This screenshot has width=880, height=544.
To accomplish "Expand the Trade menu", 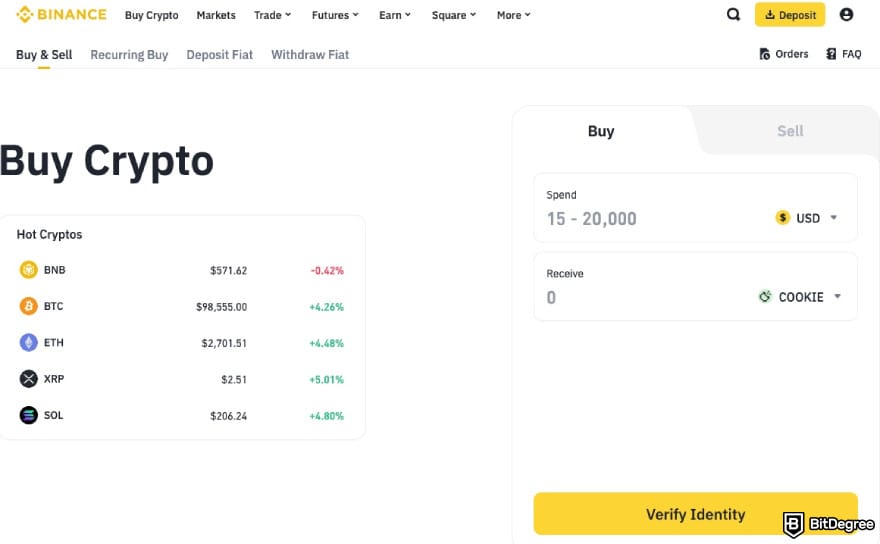I will click(x=272, y=15).
